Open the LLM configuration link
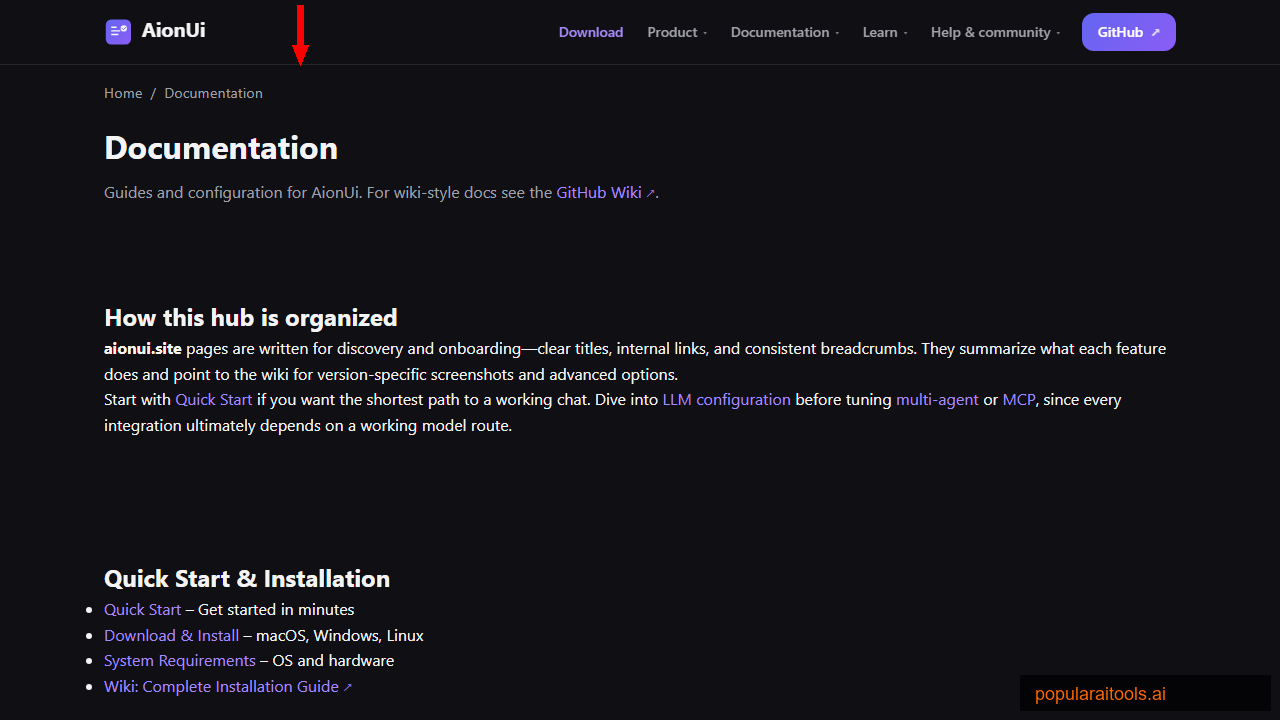 tap(726, 399)
